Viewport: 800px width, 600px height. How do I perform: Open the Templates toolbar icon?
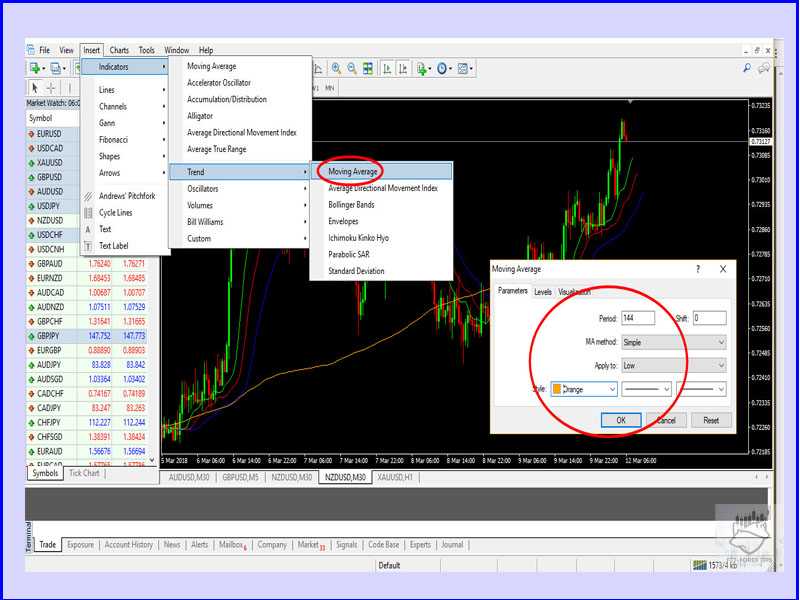click(x=463, y=68)
